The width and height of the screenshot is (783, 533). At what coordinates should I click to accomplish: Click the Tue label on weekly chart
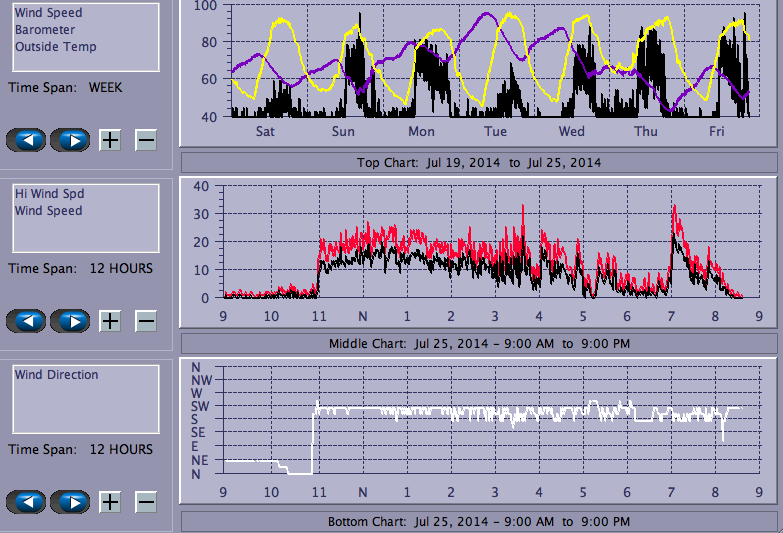tap(495, 132)
